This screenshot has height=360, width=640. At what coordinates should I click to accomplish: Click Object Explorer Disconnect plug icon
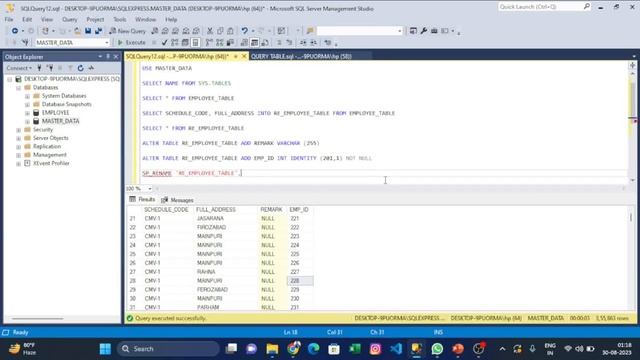point(50,68)
